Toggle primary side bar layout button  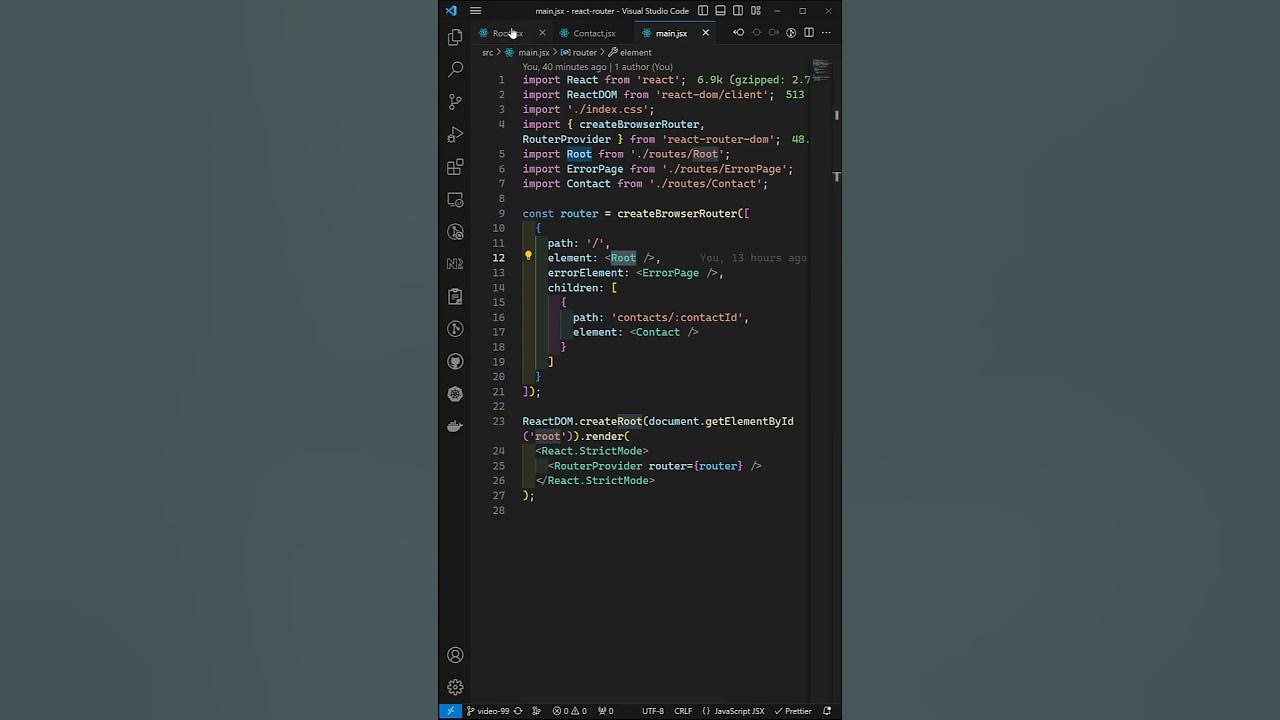pos(703,11)
